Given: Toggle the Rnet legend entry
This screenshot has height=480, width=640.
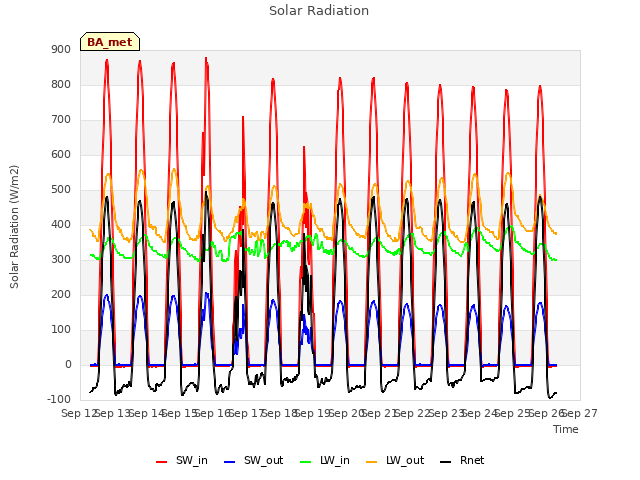Looking at the screenshot, I should (x=462, y=460).
